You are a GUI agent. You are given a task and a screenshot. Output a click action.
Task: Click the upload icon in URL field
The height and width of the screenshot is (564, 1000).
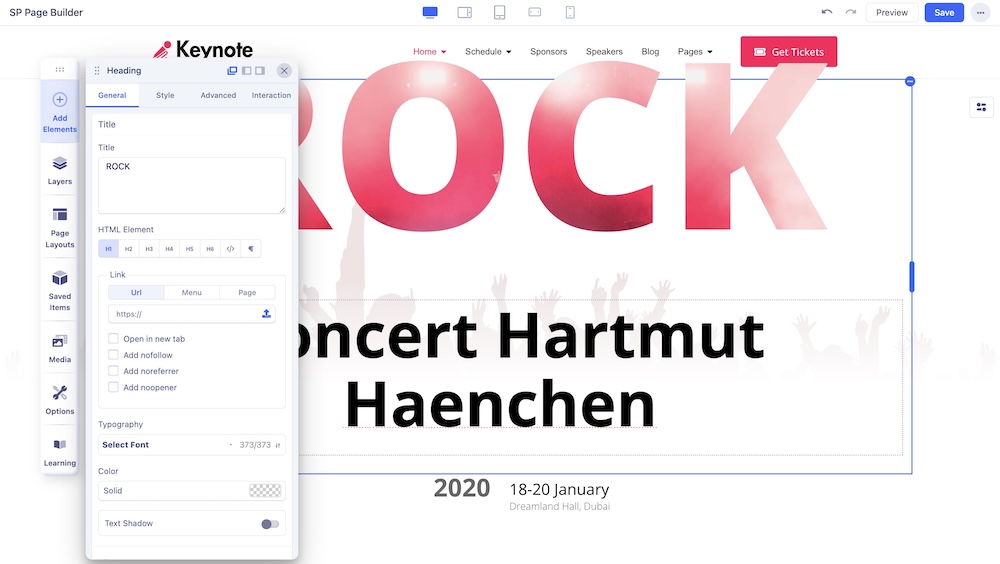pyautogui.click(x=266, y=314)
